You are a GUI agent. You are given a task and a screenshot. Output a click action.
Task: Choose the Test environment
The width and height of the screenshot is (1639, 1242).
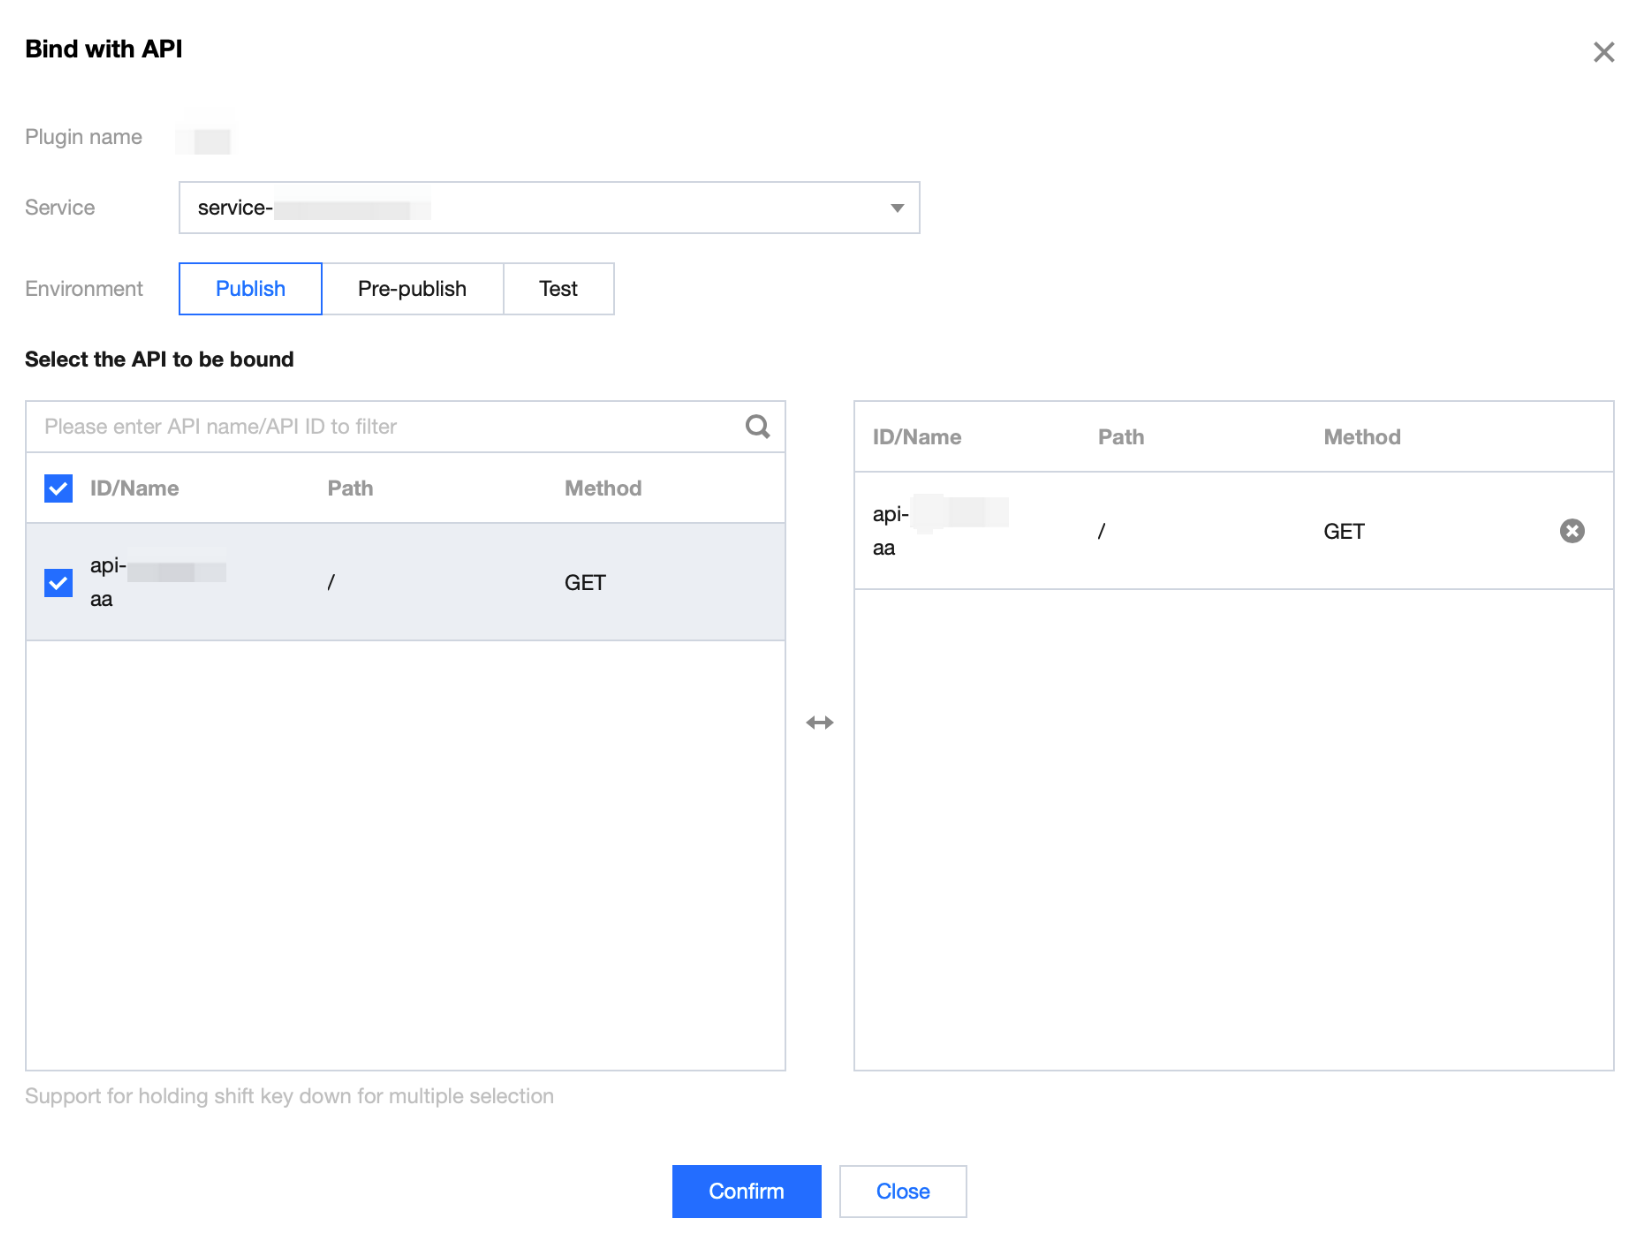click(x=558, y=289)
